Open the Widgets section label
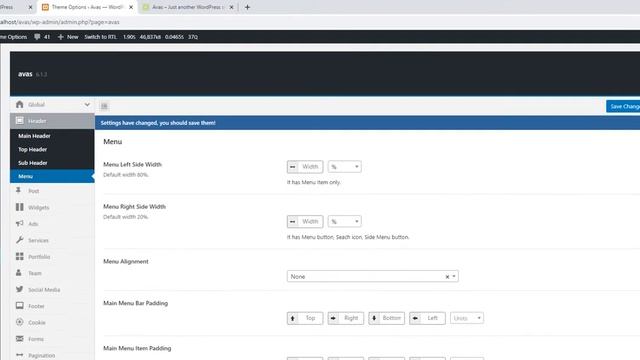The height and width of the screenshot is (360, 640). click(39, 207)
